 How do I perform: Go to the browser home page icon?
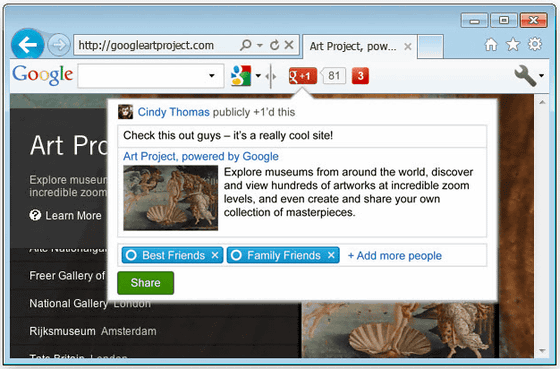click(x=491, y=45)
